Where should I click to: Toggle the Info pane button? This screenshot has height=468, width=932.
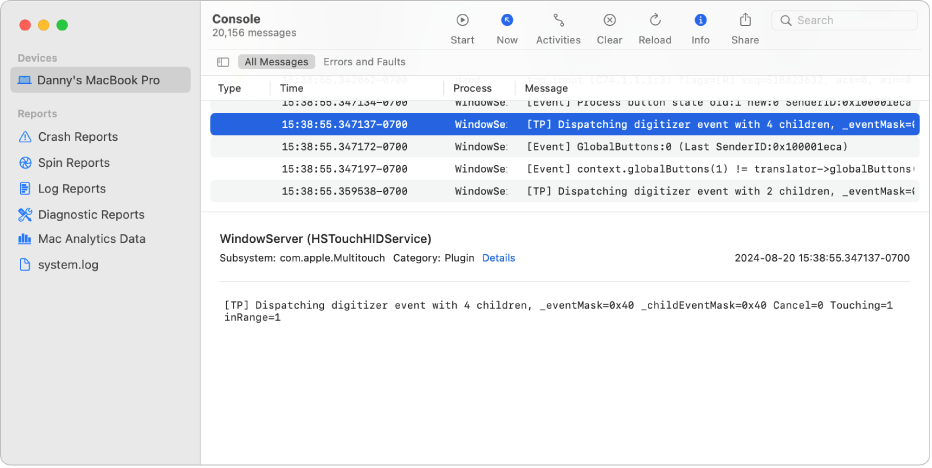coord(700,20)
